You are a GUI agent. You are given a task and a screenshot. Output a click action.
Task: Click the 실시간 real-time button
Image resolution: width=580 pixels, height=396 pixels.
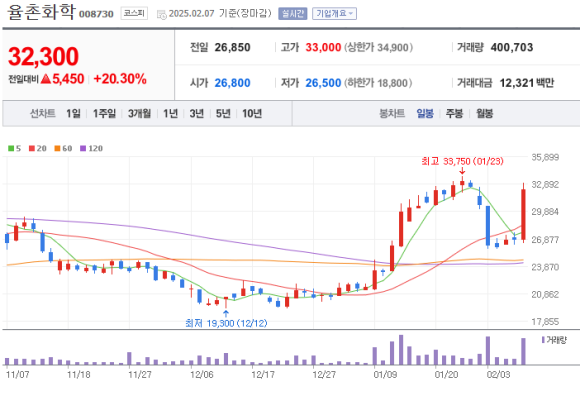point(293,14)
